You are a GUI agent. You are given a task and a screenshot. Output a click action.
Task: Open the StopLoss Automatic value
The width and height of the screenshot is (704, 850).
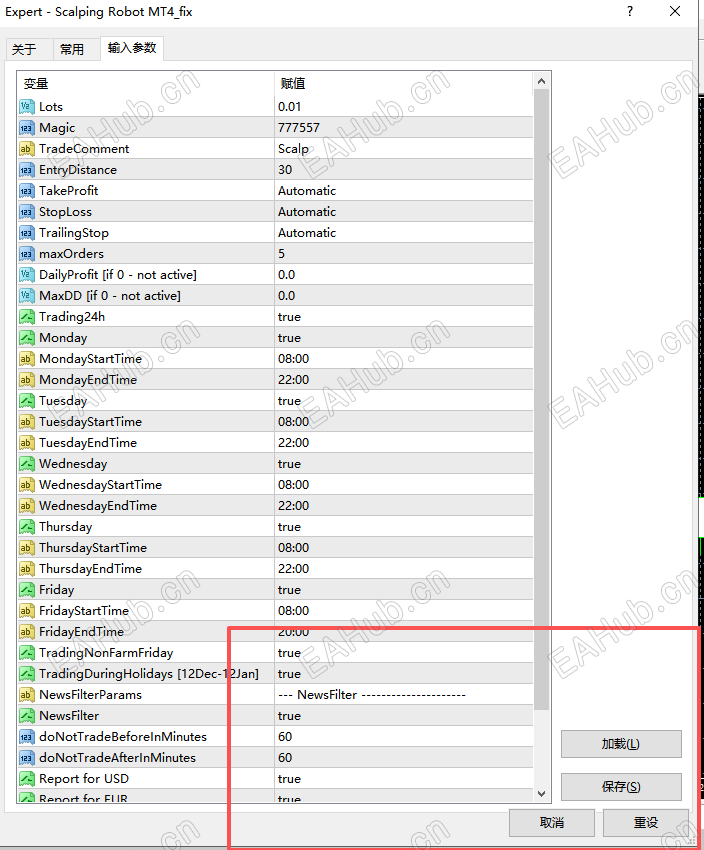tap(307, 212)
